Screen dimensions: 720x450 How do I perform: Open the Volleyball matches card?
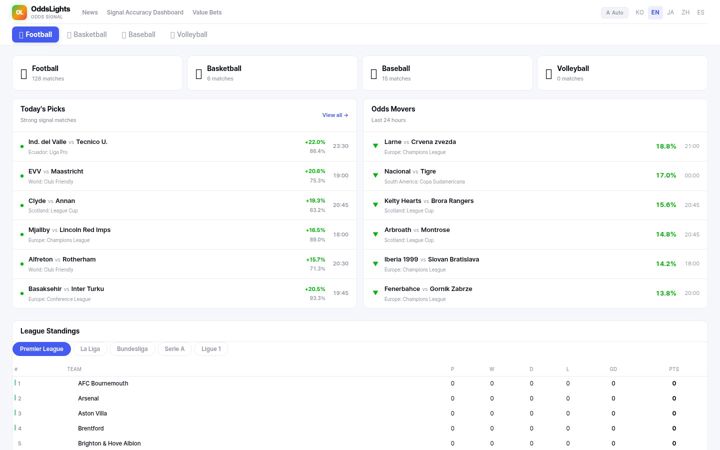(x=622, y=73)
